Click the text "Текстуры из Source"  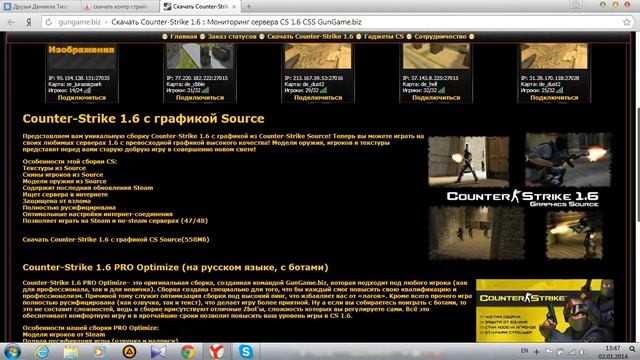[x=54, y=168]
